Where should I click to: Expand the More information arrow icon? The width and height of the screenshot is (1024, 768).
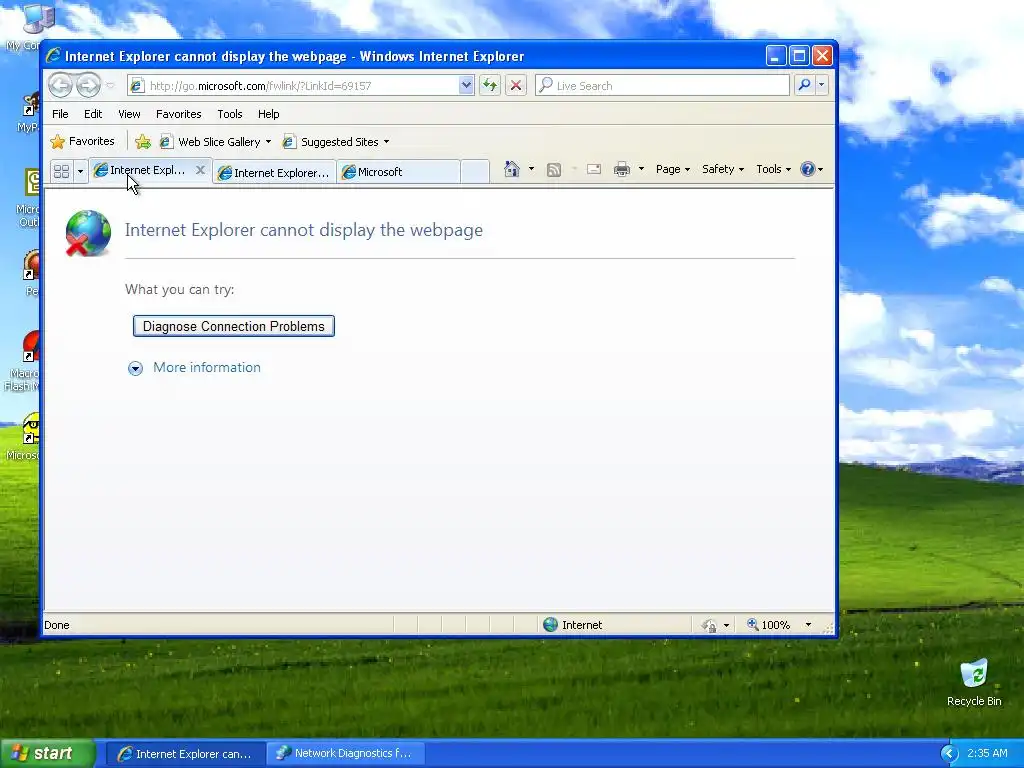(135, 368)
